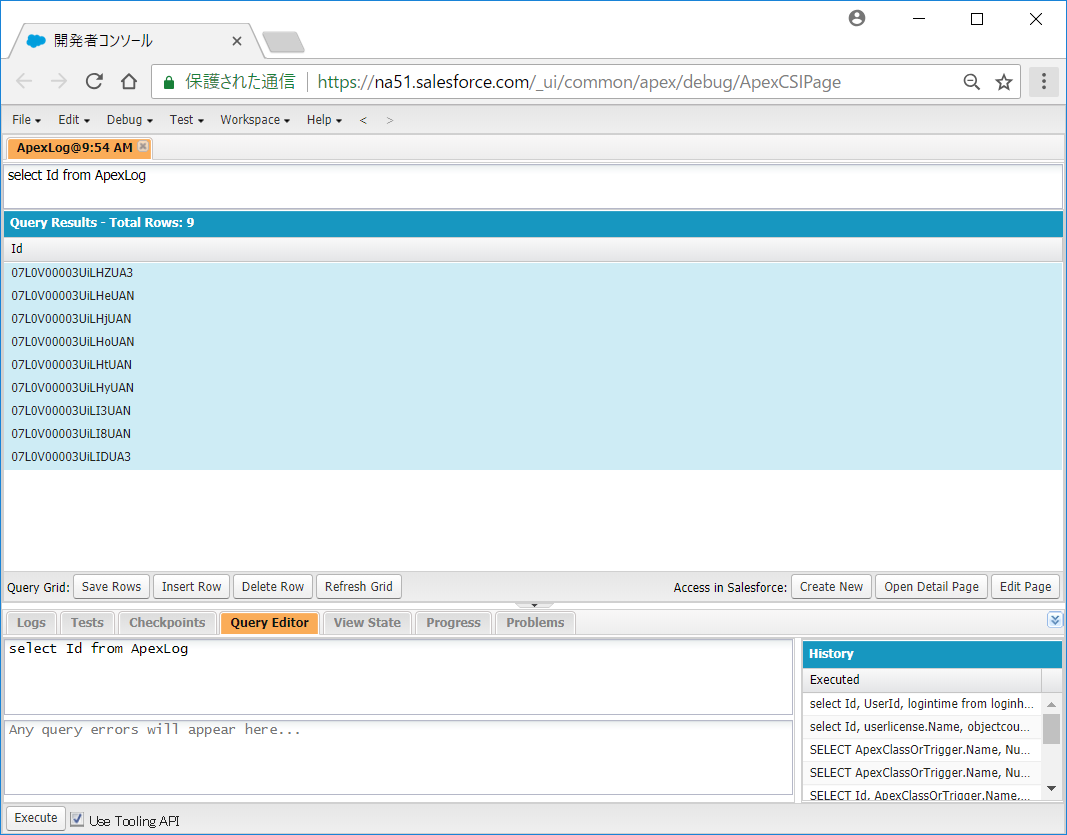Select row 07L0V00003UiLHyUAN
Screen dimensions: 1067x835
[x=533, y=388]
